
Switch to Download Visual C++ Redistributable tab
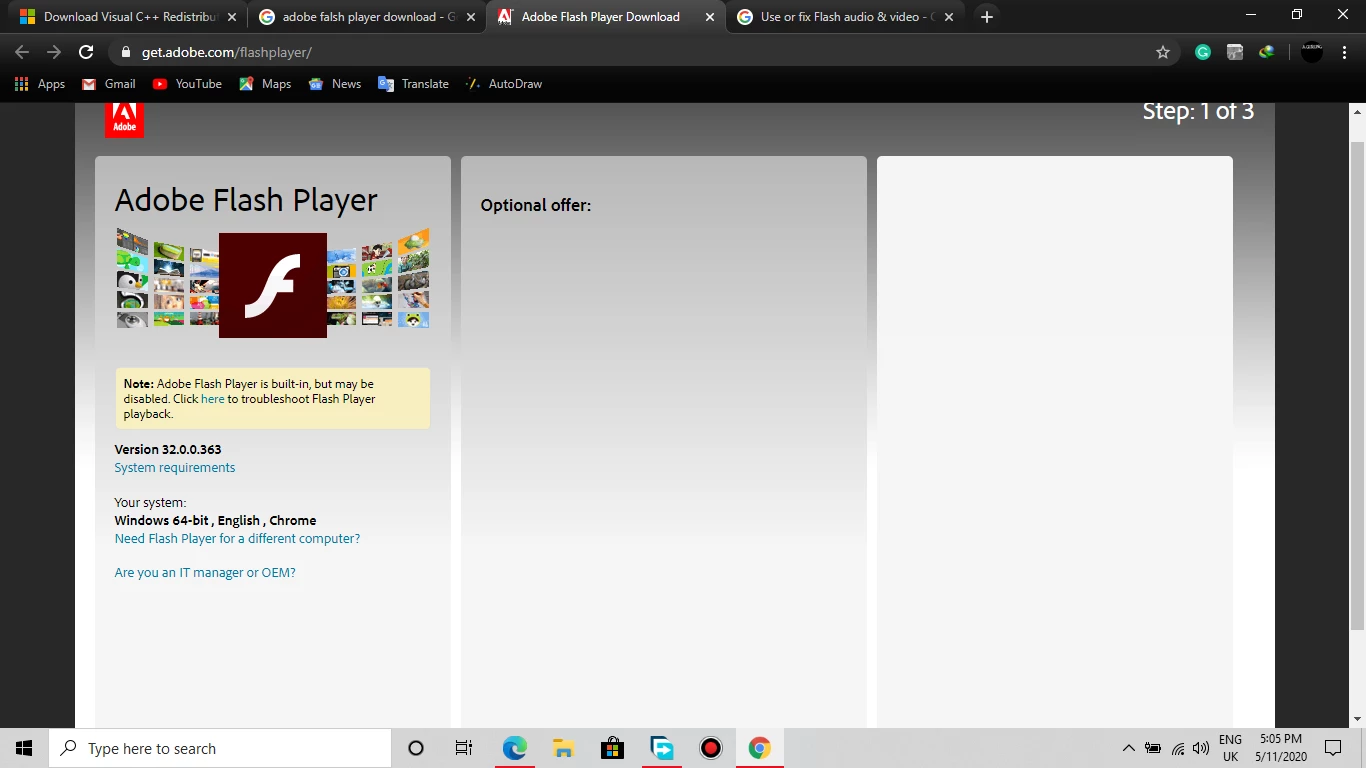coord(130,17)
